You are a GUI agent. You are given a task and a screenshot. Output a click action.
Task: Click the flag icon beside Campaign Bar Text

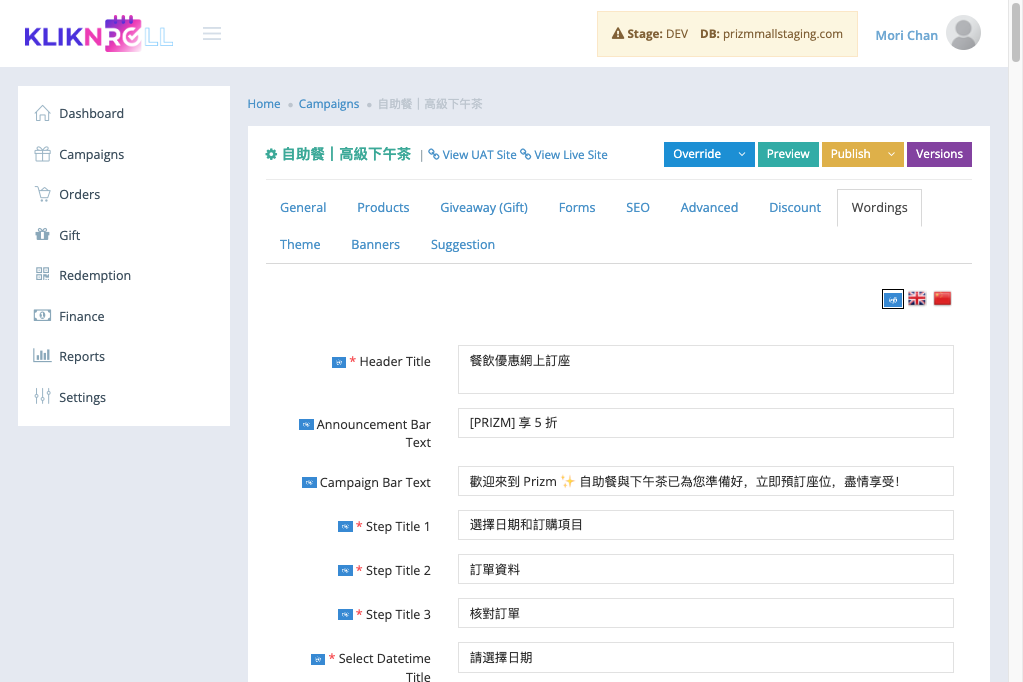(x=309, y=483)
